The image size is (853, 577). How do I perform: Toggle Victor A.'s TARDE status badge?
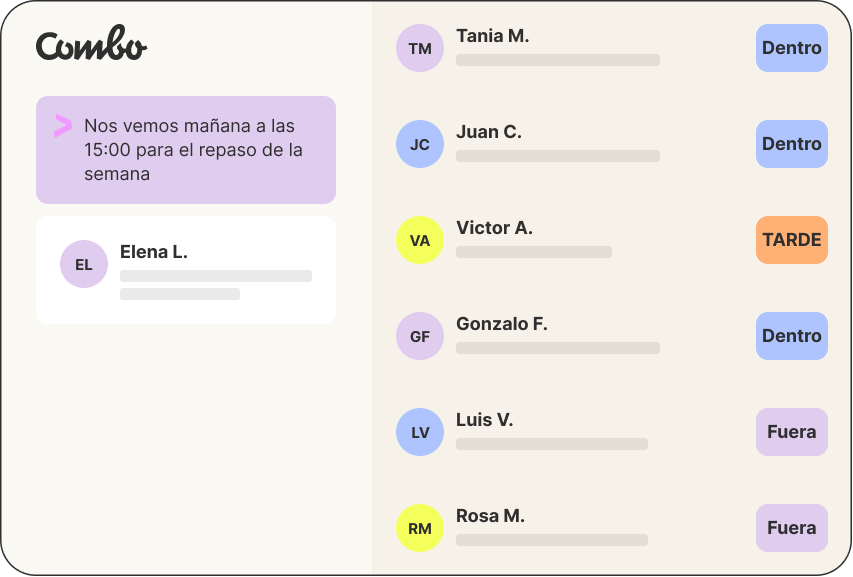[x=791, y=240]
